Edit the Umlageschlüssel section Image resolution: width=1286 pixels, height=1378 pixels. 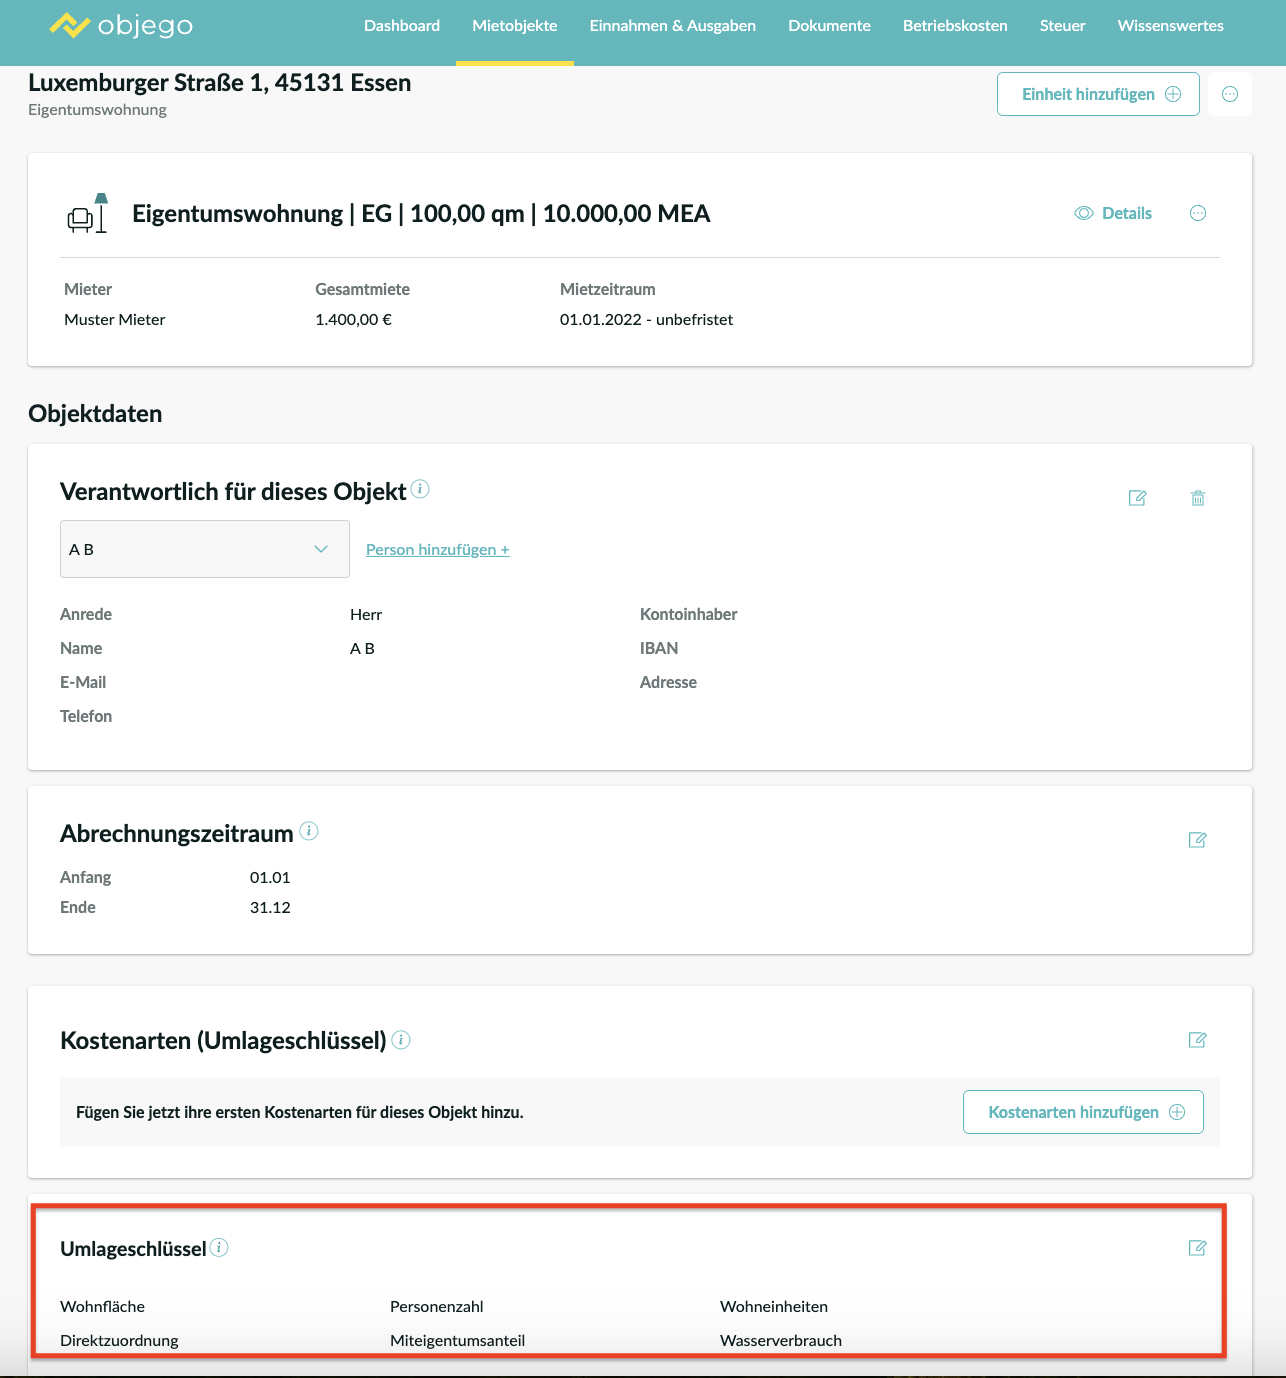click(x=1197, y=1248)
